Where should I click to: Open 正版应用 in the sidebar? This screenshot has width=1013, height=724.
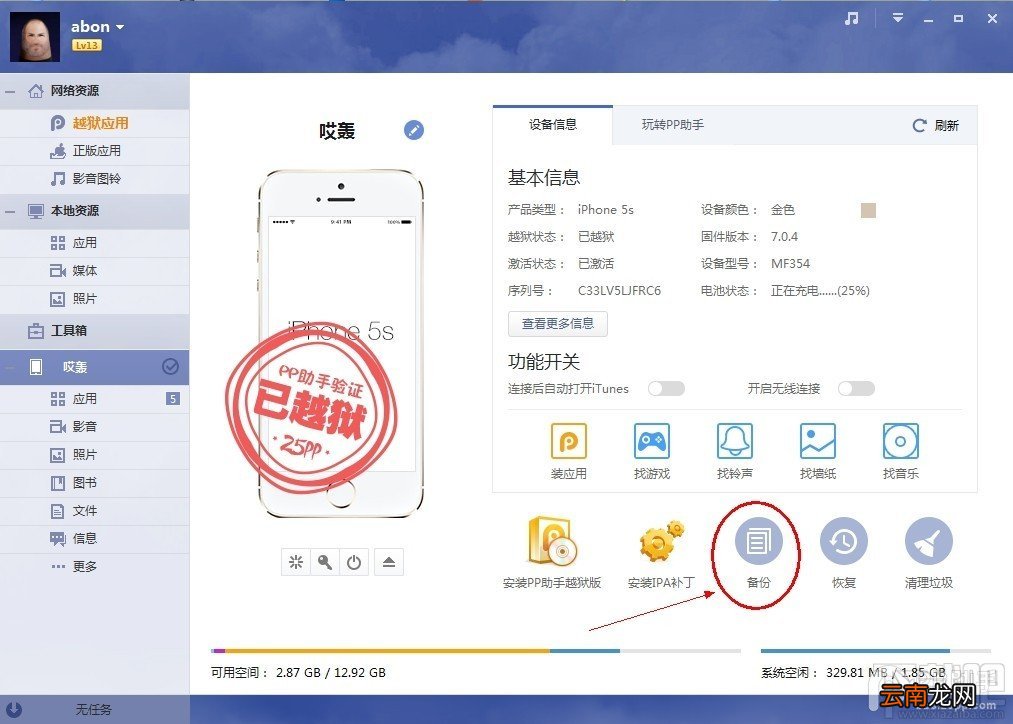point(94,150)
